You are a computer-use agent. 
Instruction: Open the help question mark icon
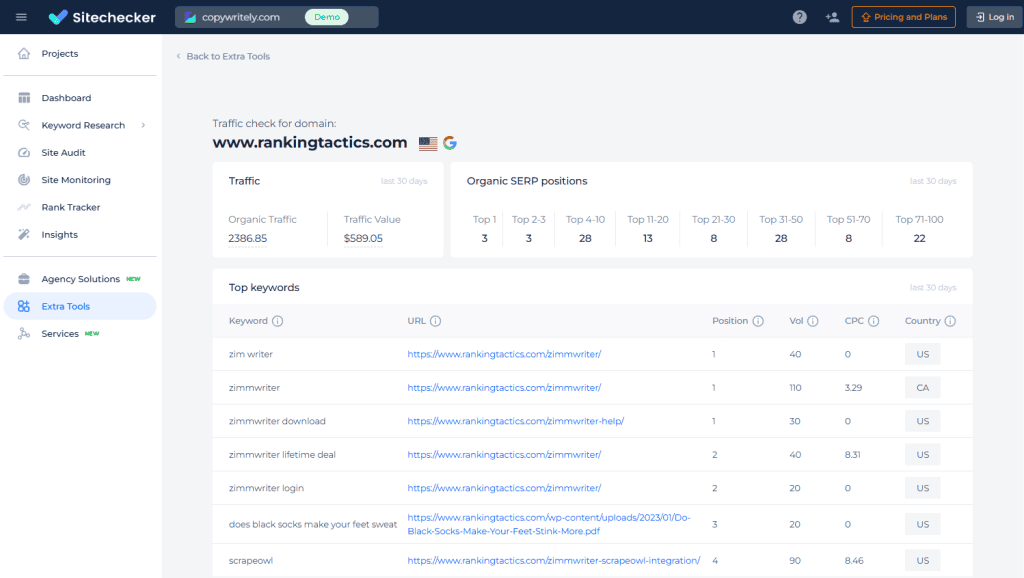point(799,17)
